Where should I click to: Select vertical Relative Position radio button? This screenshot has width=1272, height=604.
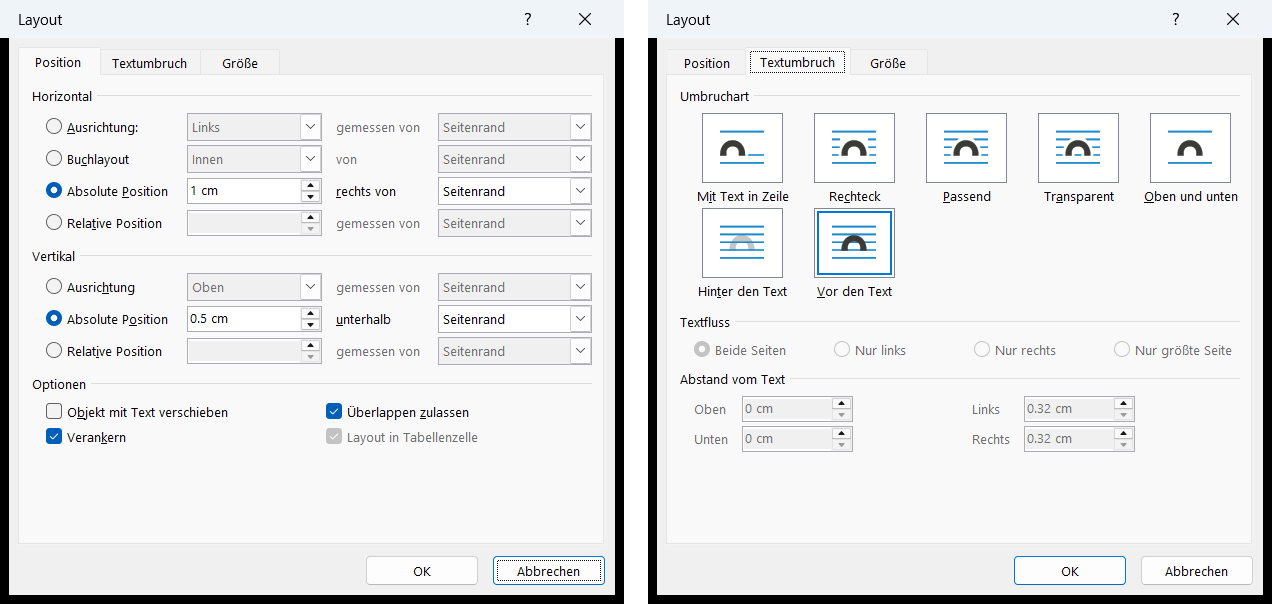54,351
